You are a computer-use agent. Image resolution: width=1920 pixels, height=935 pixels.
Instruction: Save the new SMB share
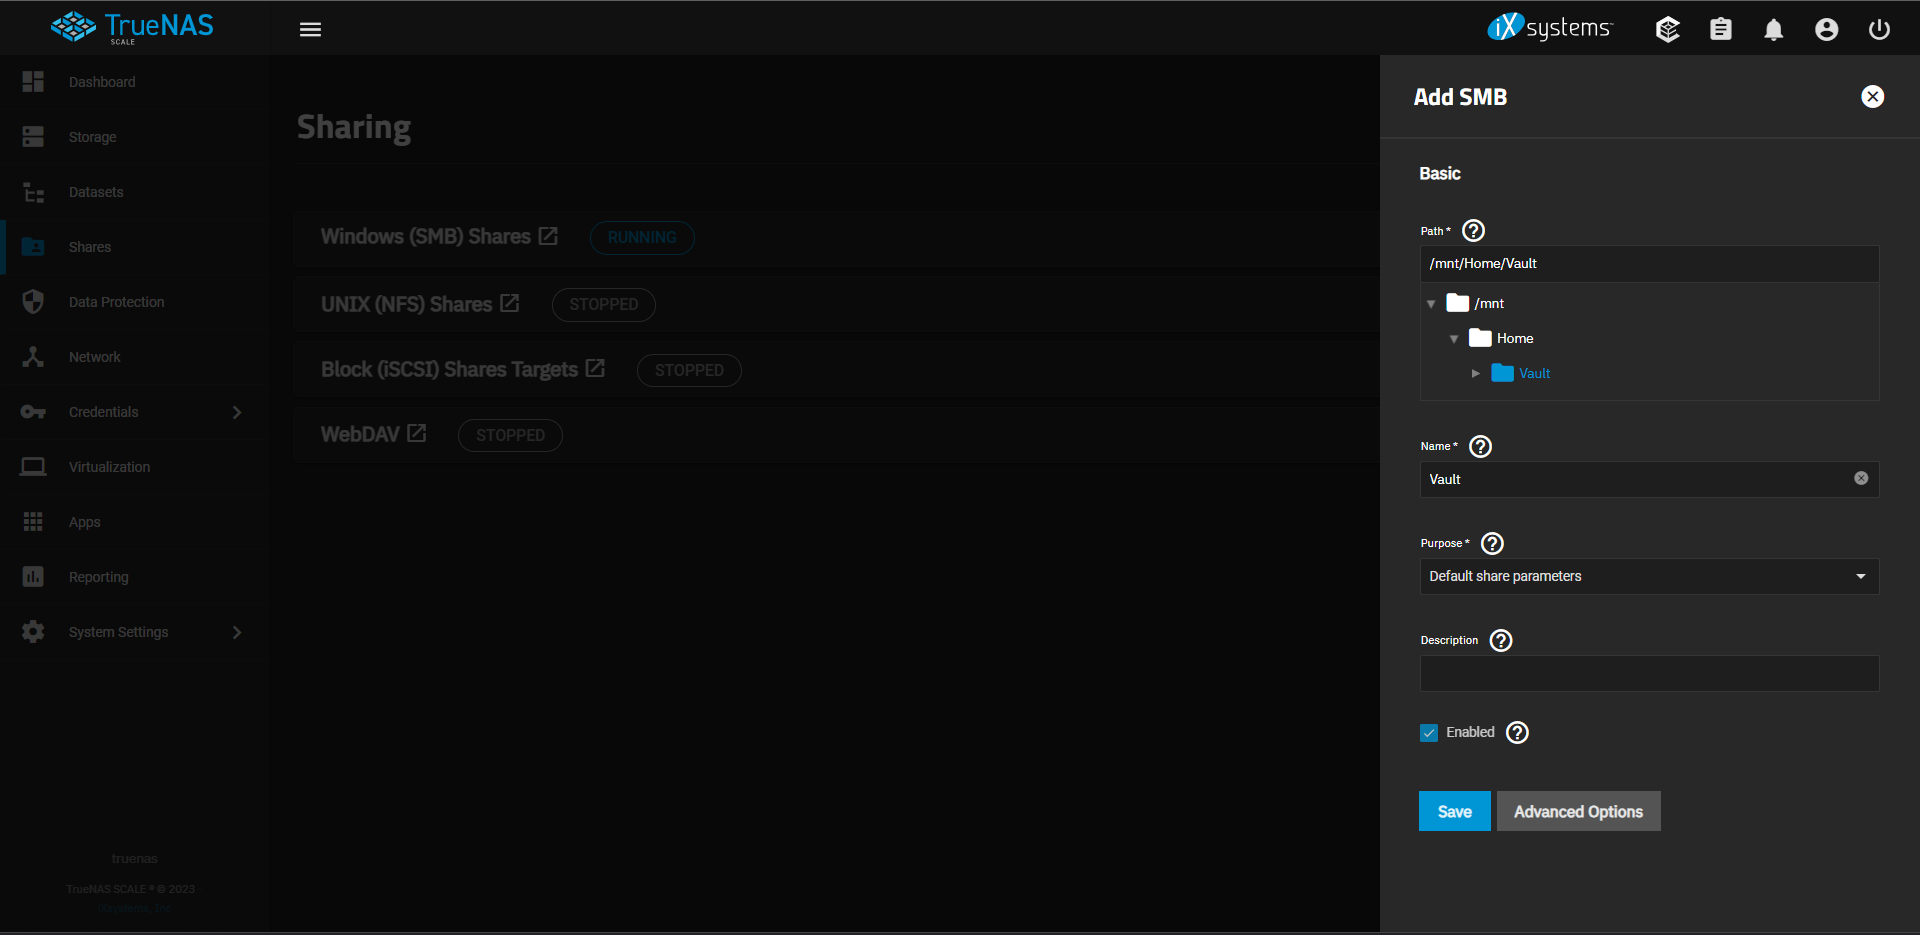pos(1454,811)
